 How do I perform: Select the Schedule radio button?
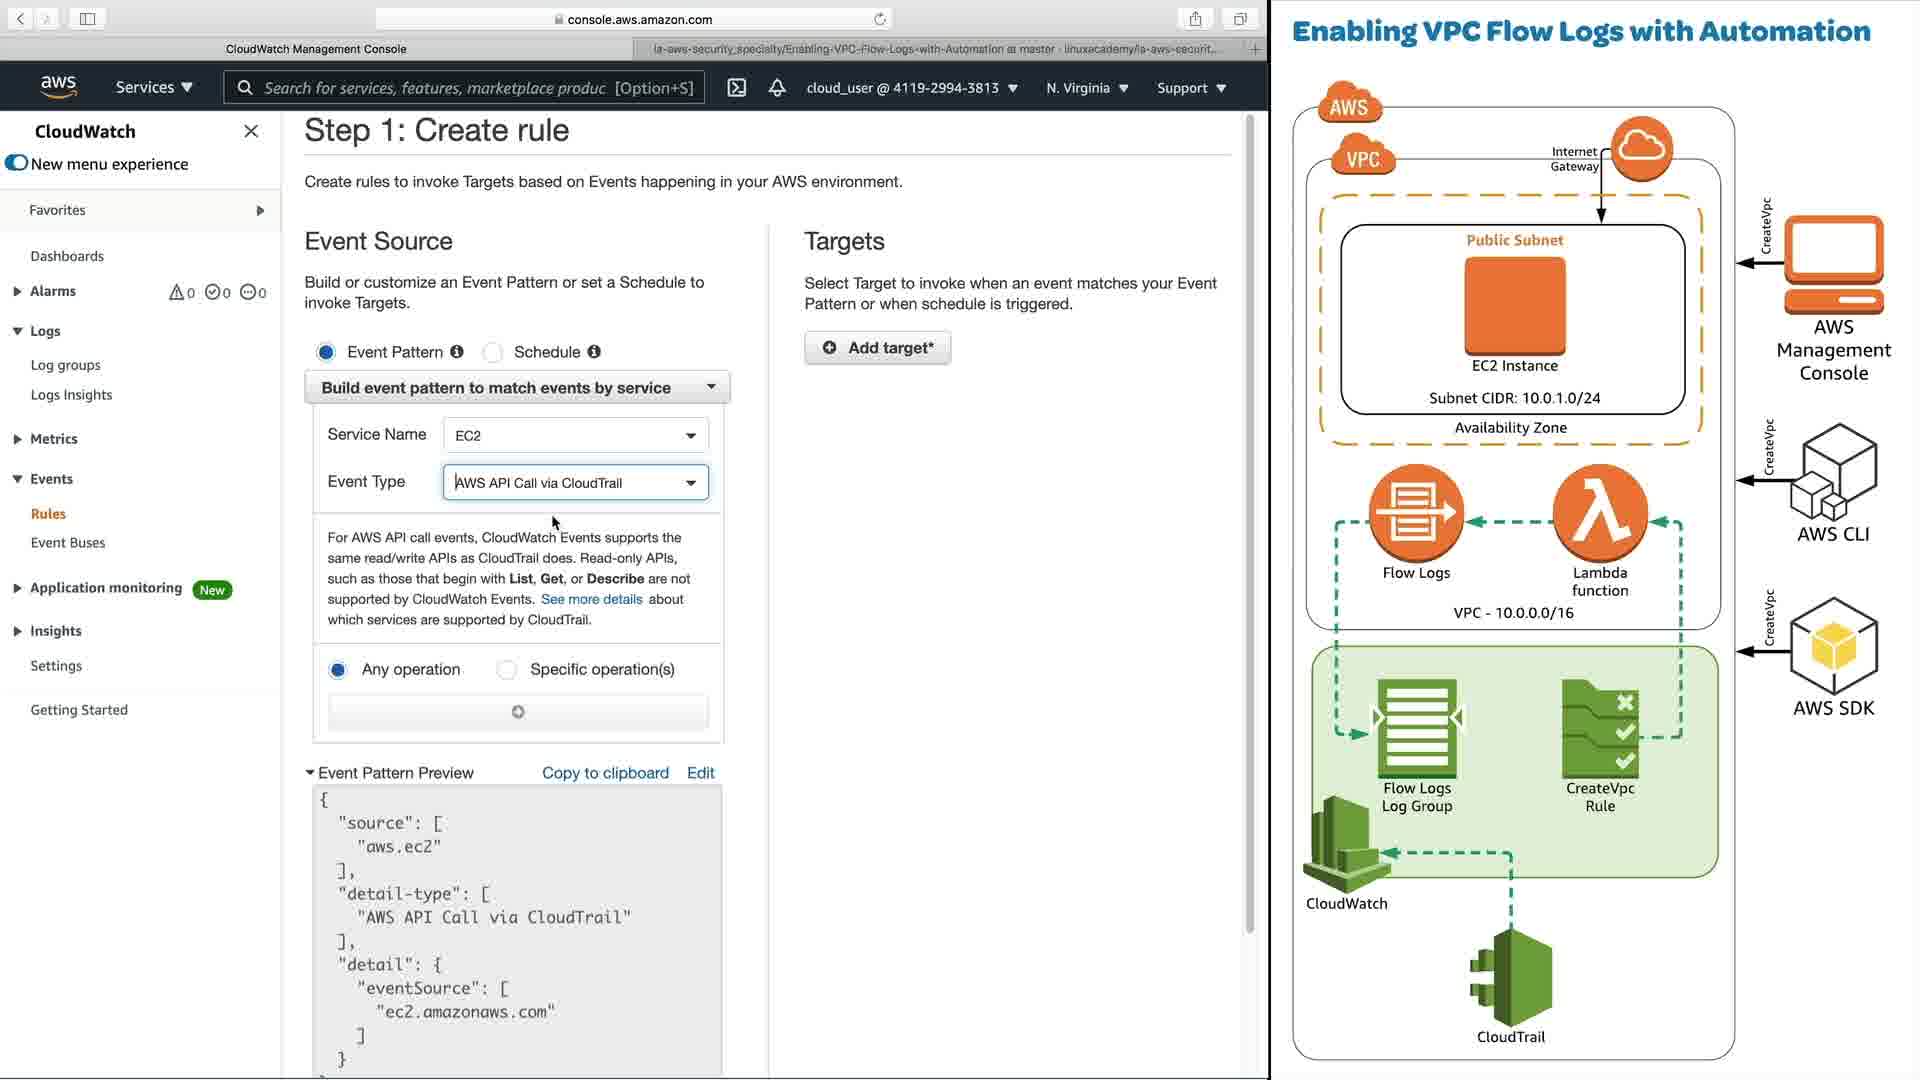pyautogui.click(x=492, y=352)
